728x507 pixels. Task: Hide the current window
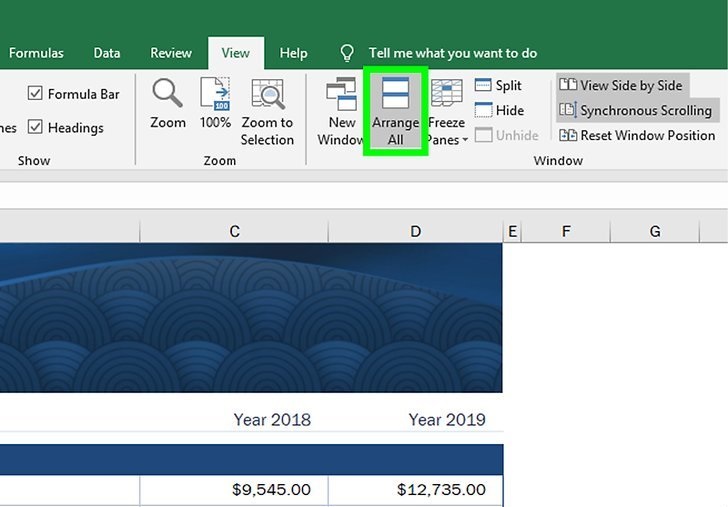484,111
